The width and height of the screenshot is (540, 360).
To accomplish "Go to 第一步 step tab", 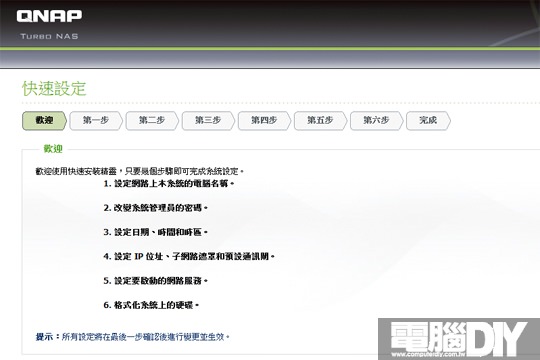I will 96,121.
